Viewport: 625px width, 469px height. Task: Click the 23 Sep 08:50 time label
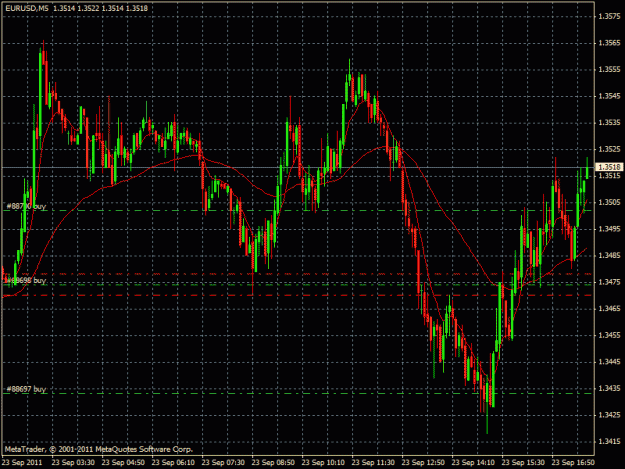click(273, 463)
